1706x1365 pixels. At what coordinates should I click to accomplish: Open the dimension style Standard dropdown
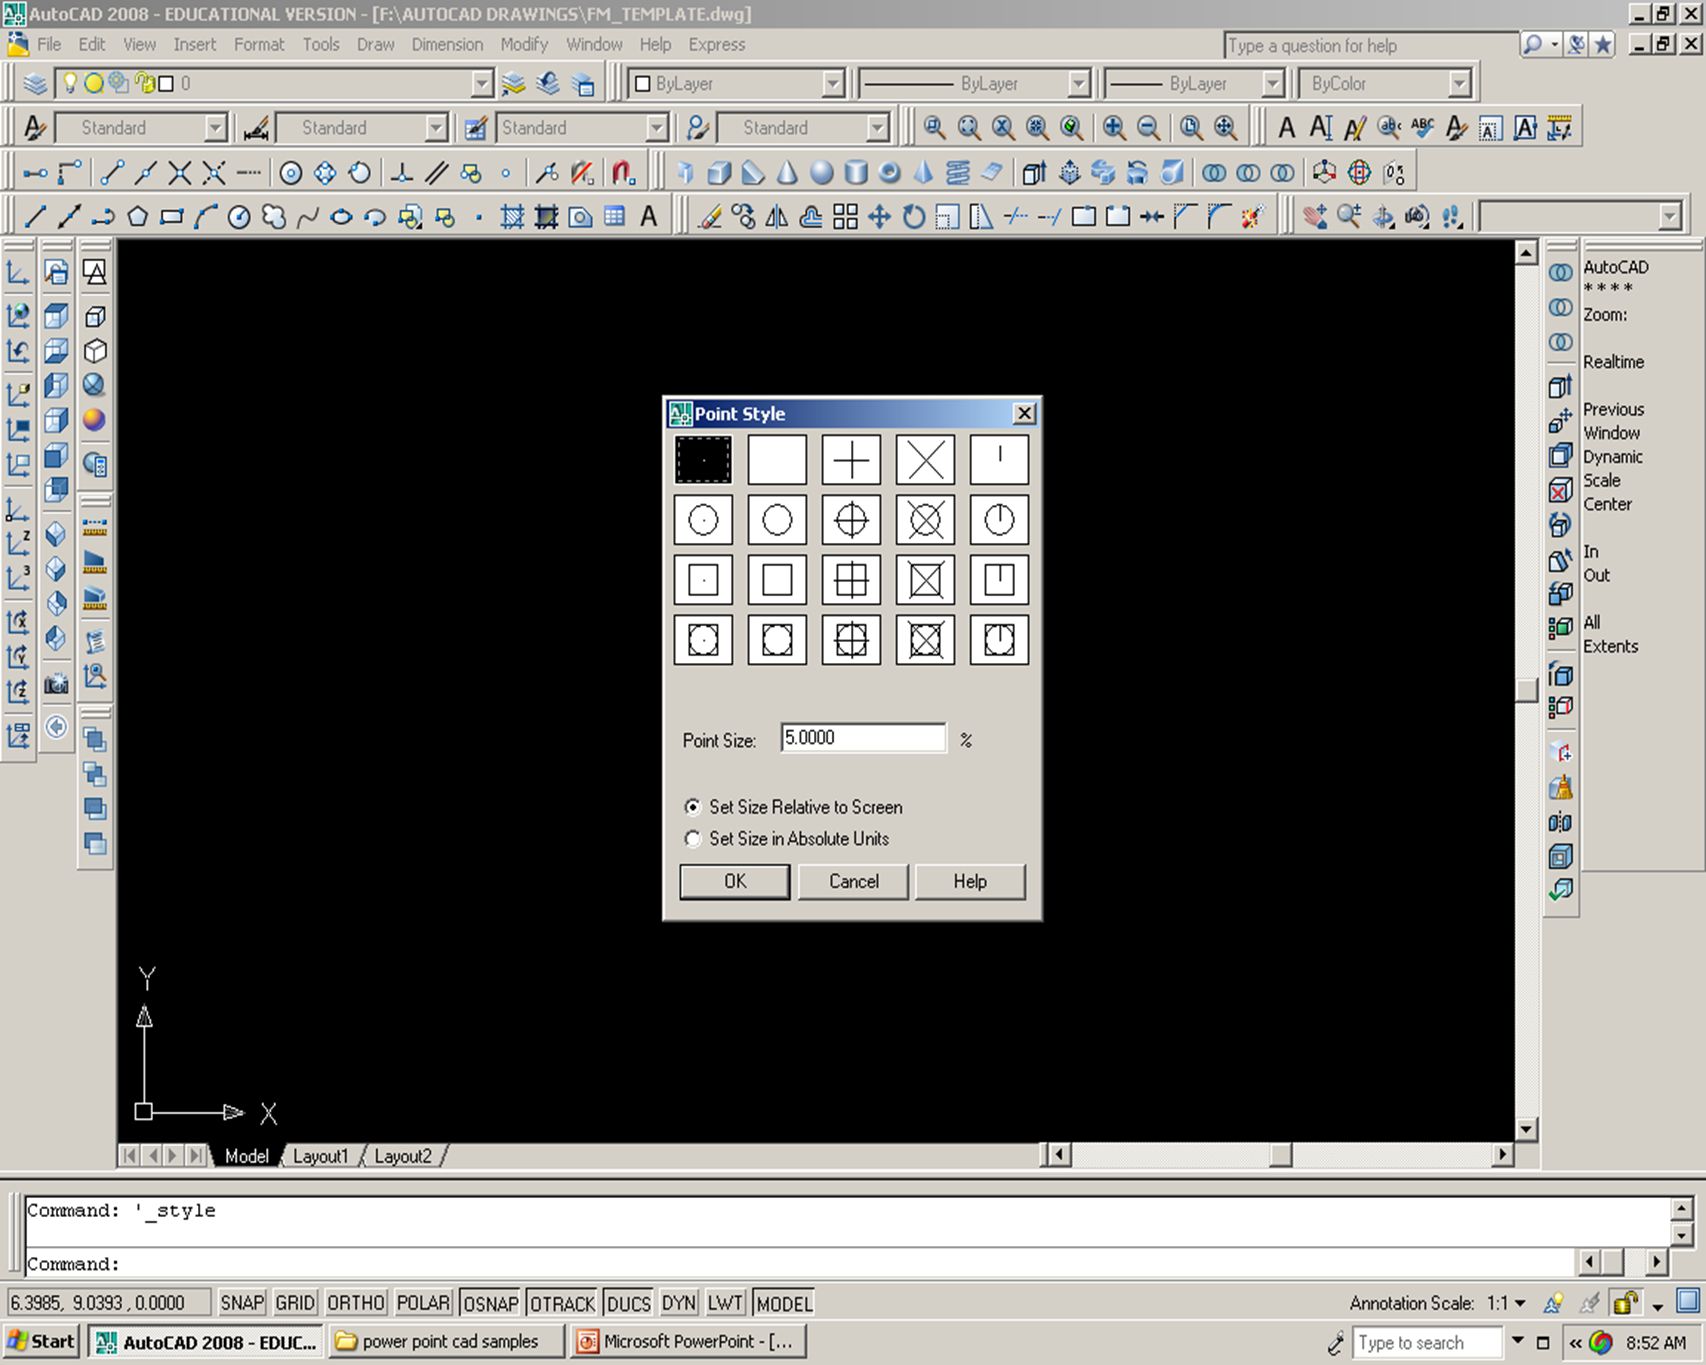pos(436,128)
